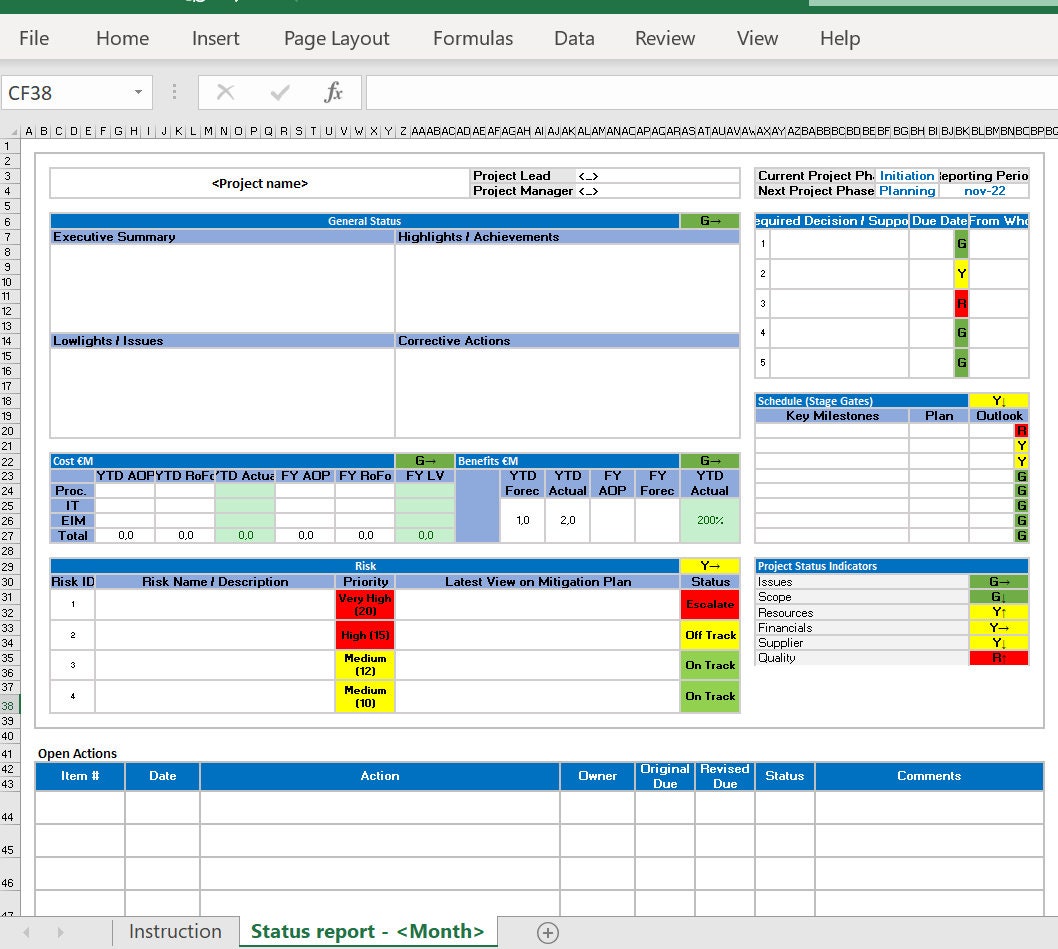Open the File menu
Screen dimensions: 1058x949
pyautogui.click(x=33, y=38)
